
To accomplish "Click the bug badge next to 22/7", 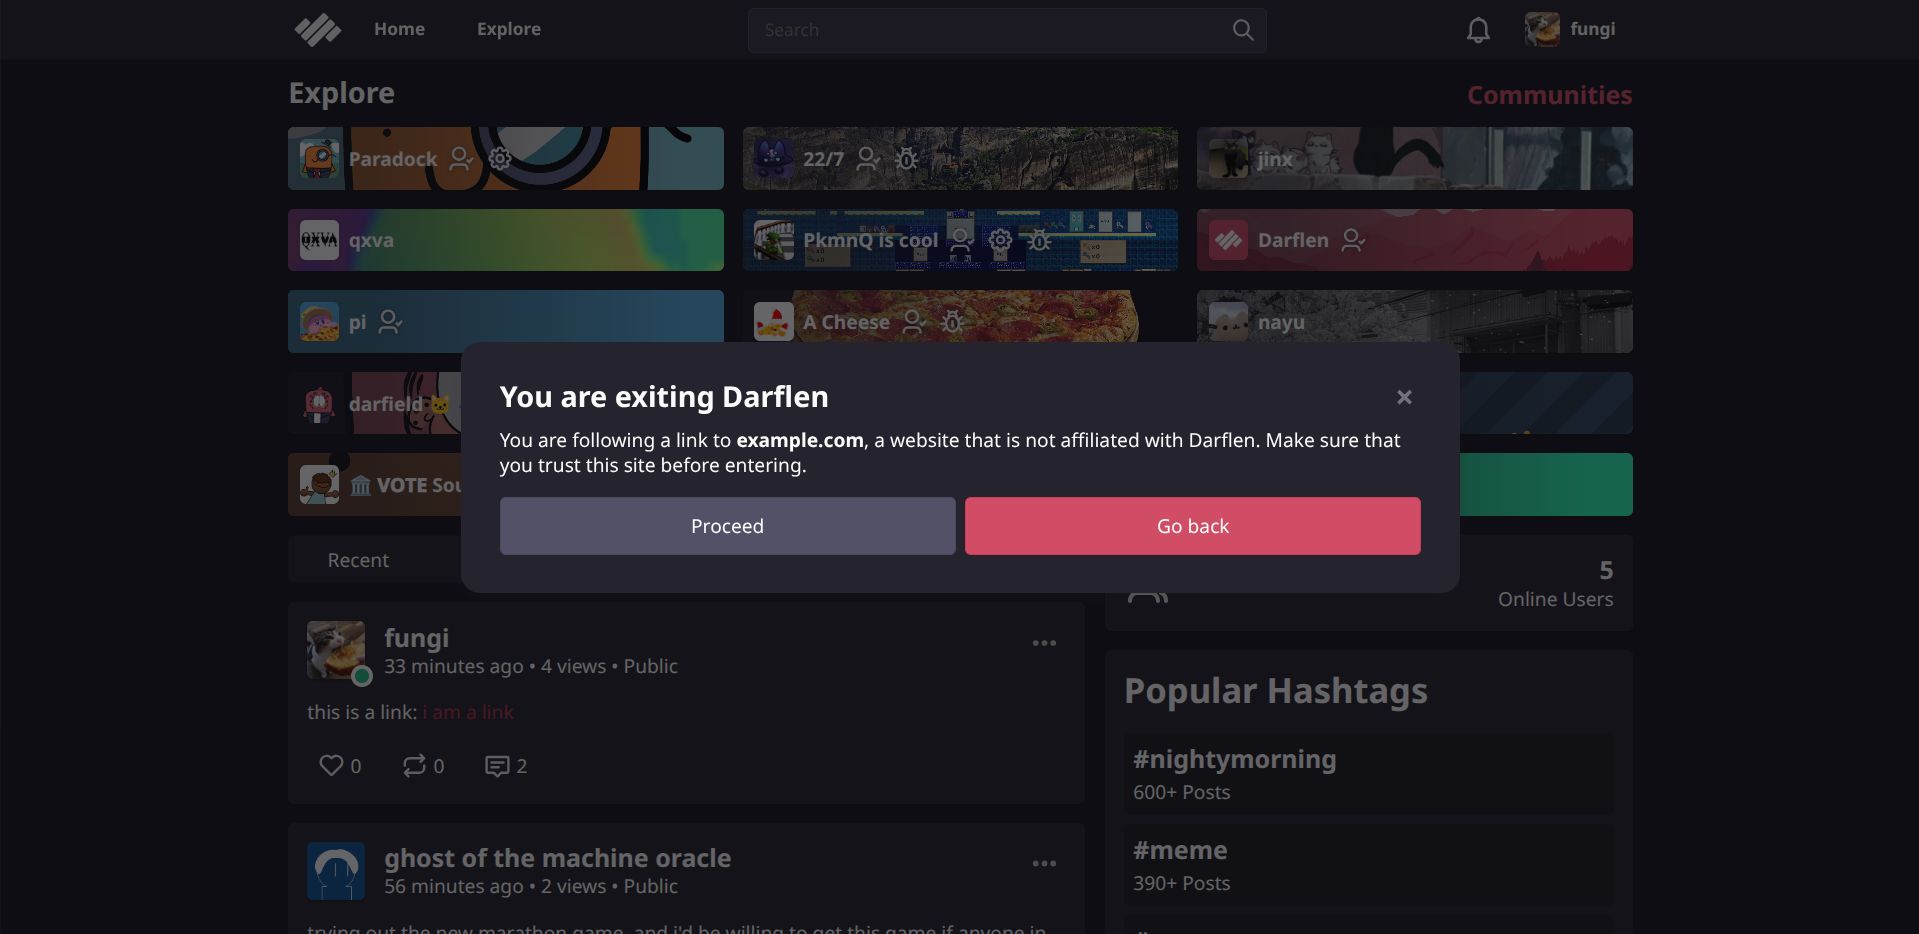I will pos(907,158).
